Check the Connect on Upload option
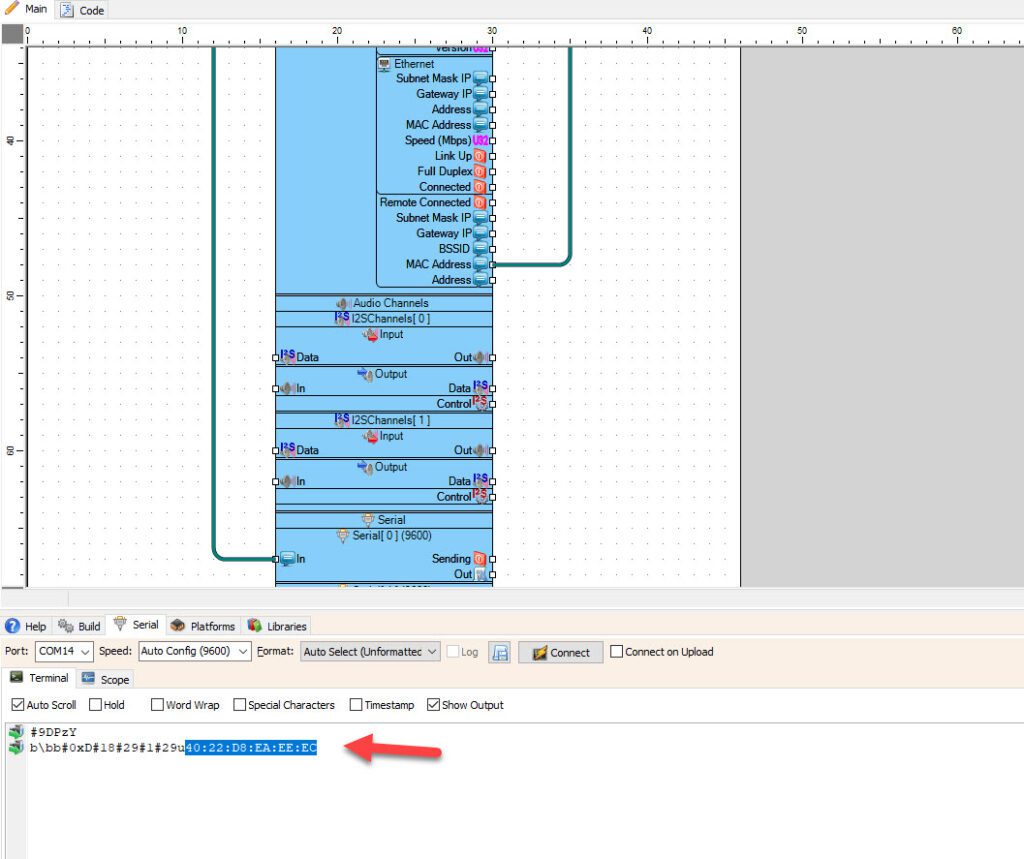 616,652
